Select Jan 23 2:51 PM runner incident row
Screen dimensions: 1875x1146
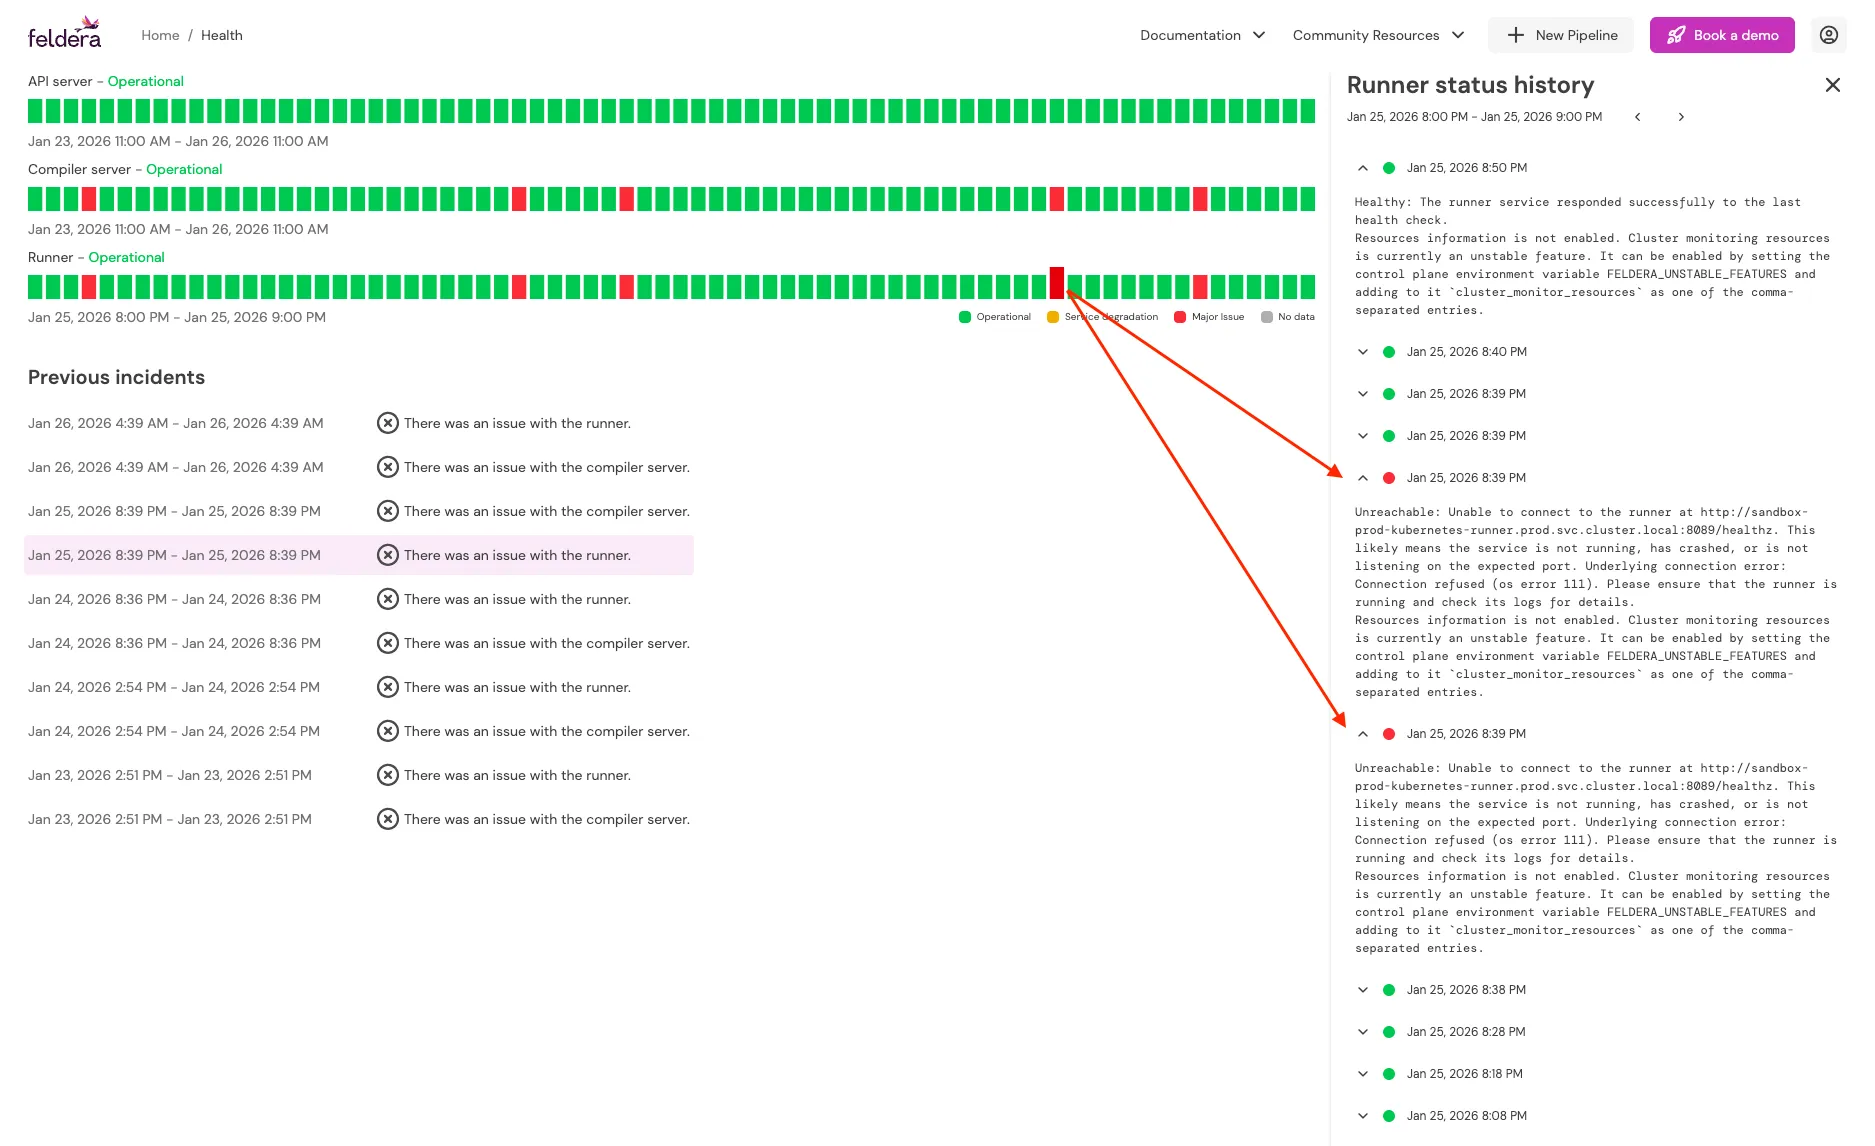coord(359,775)
